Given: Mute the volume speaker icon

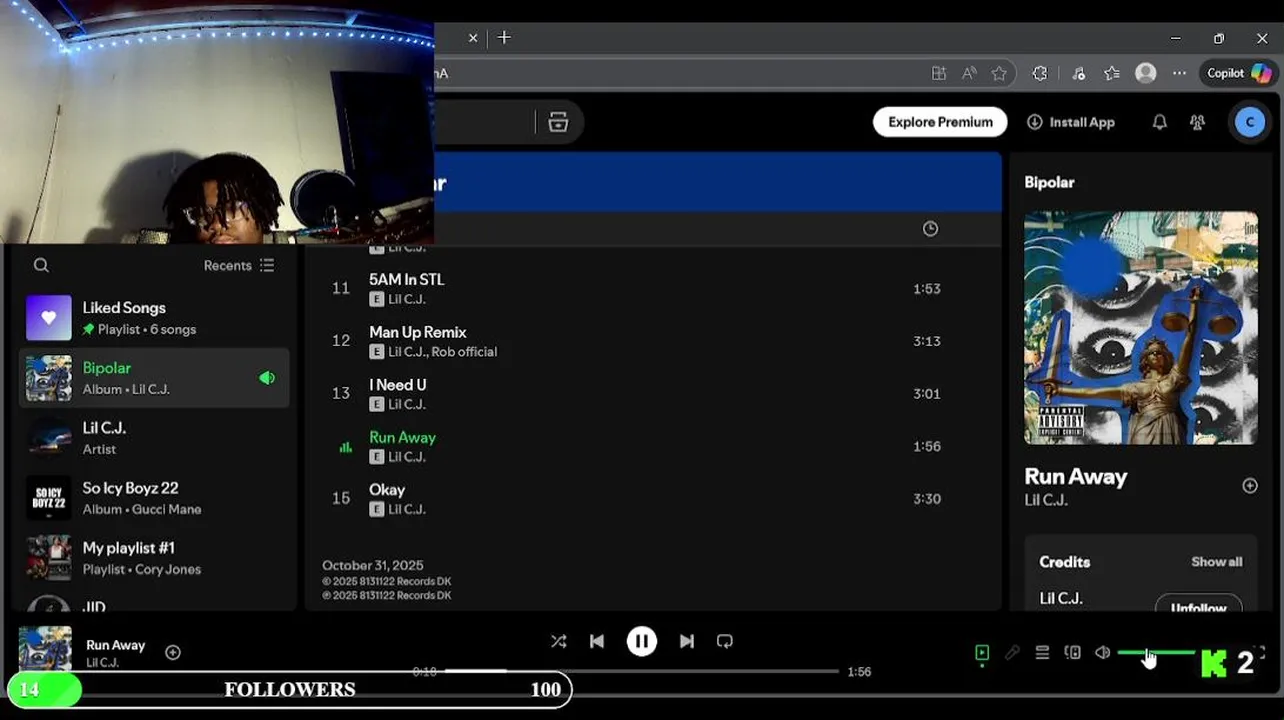Looking at the screenshot, I should coord(1102,652).
